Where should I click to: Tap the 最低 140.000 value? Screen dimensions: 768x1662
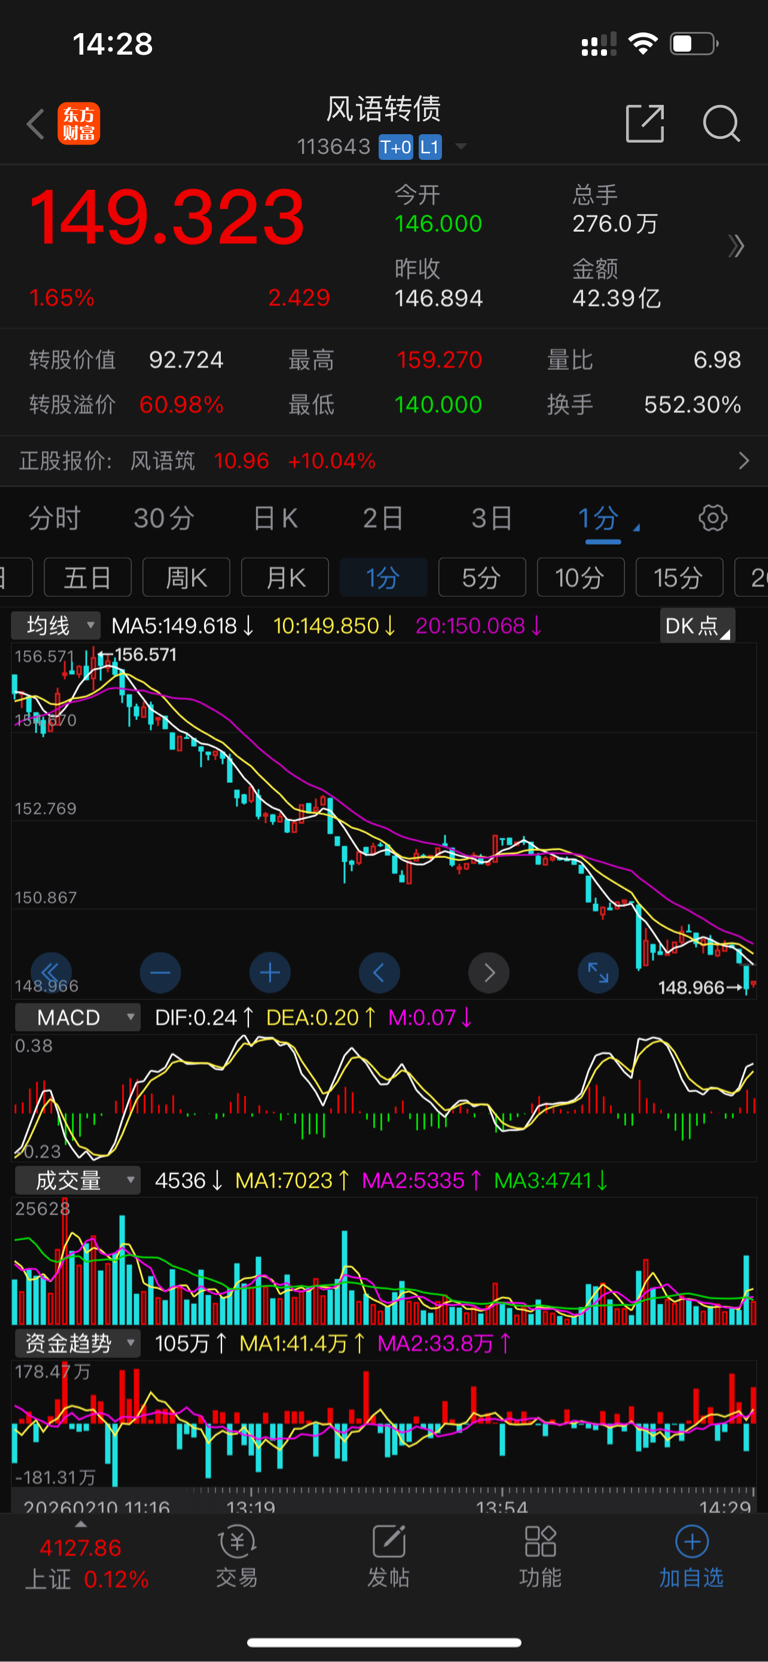438,405
